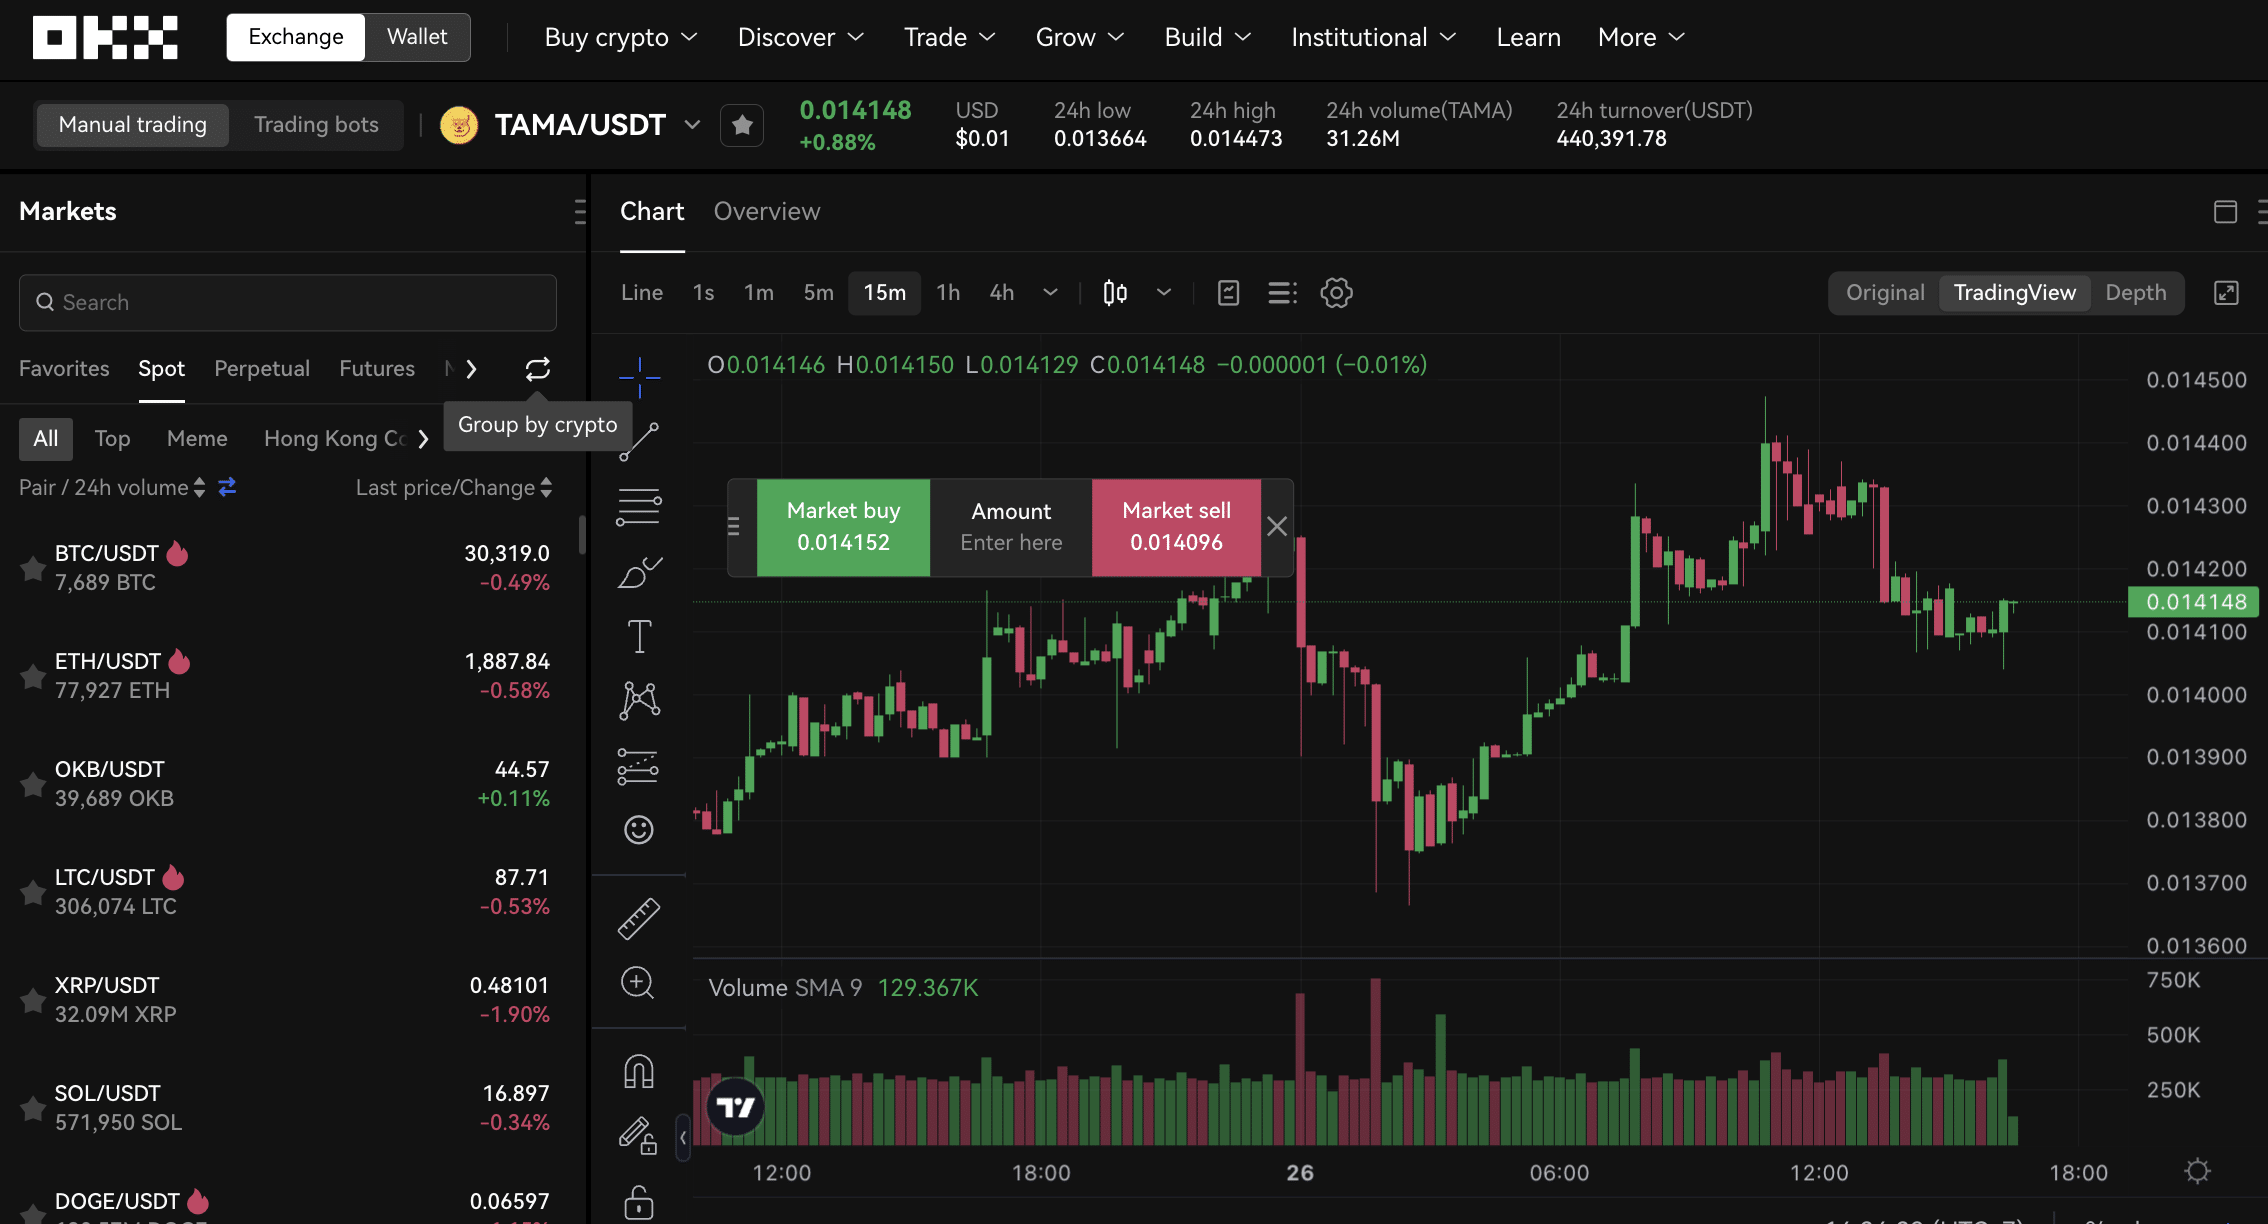Switch chart to Depth view
The height and width of the screenshot is (1224, 2268).
tap(2136, 293)
